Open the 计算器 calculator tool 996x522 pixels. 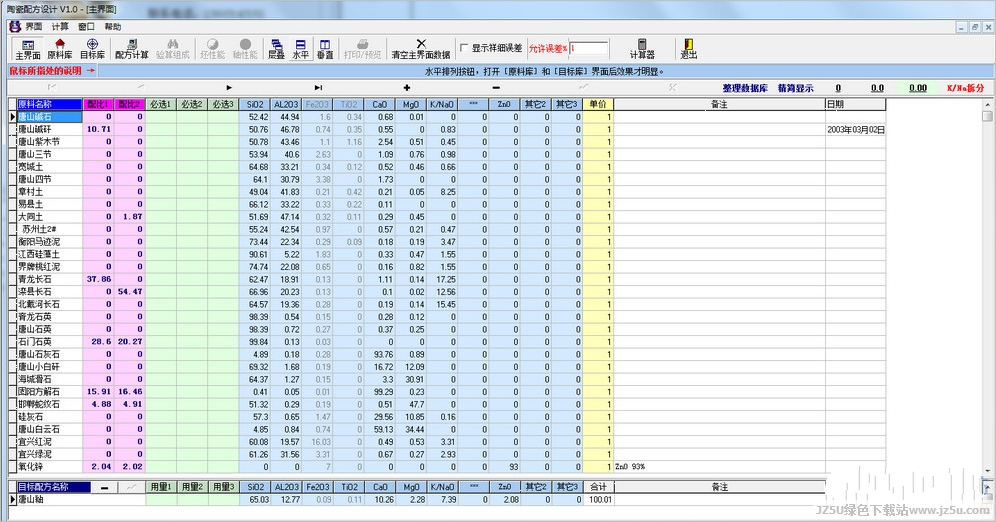tap(642, 49)
